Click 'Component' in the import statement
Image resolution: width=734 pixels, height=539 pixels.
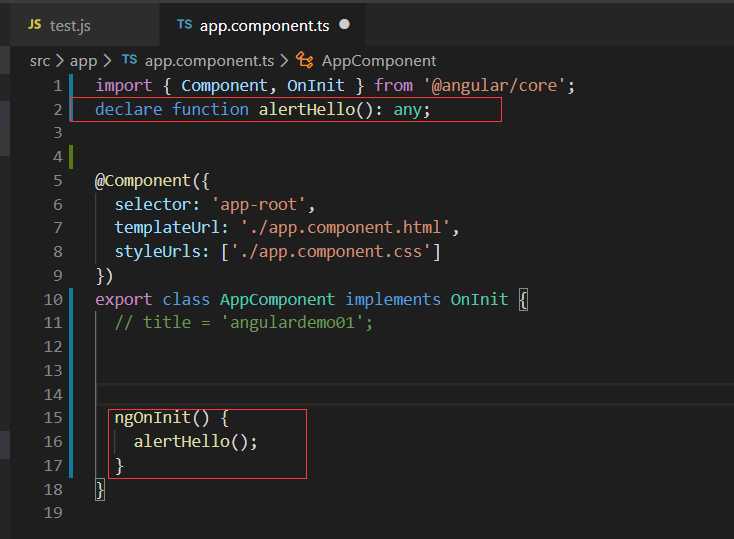[224, 86]
